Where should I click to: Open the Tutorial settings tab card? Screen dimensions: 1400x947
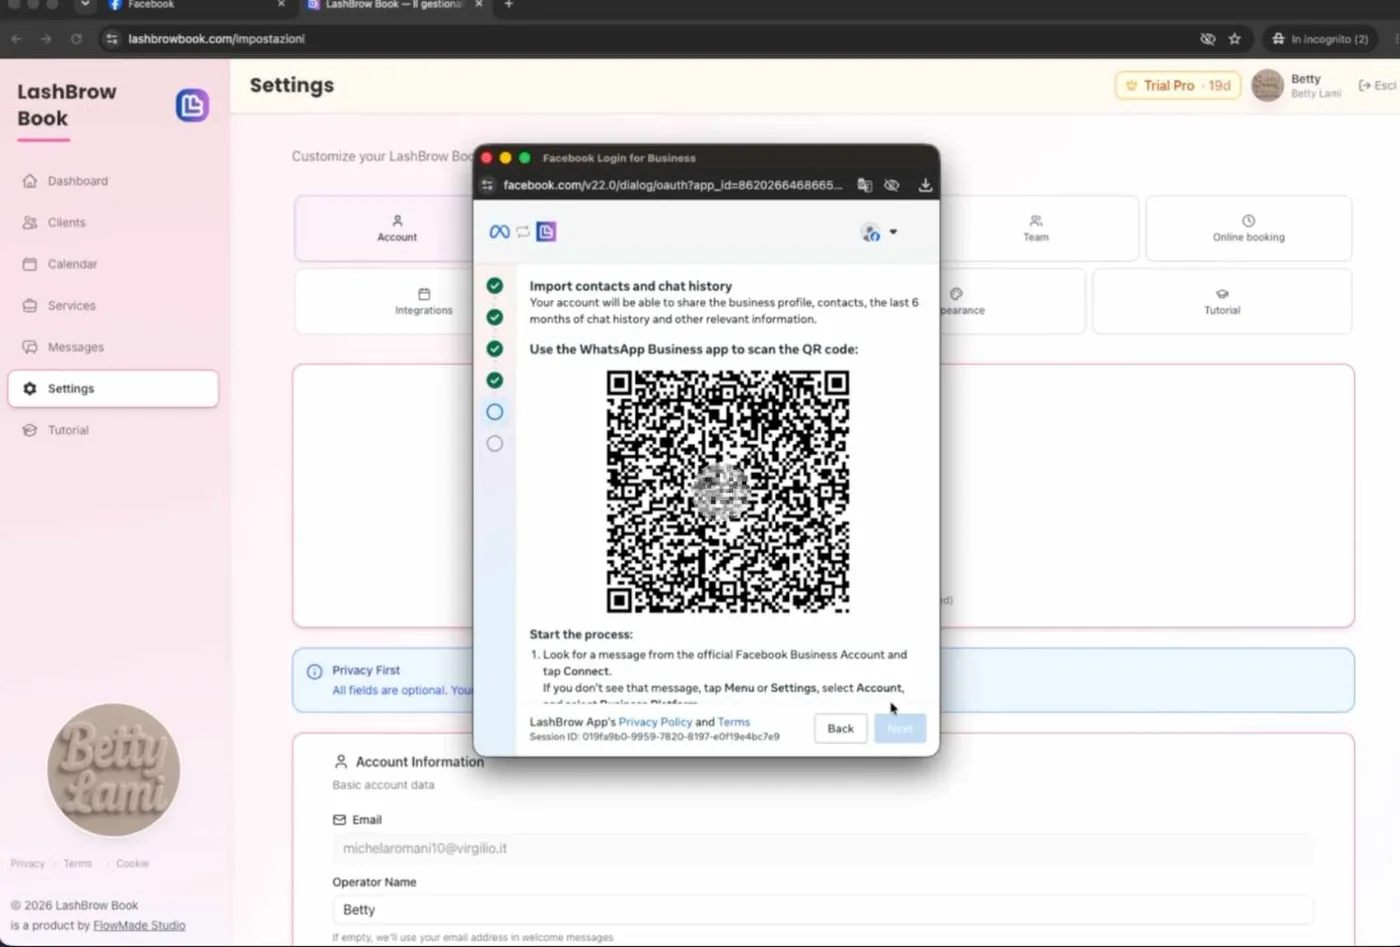point(1222,301)
